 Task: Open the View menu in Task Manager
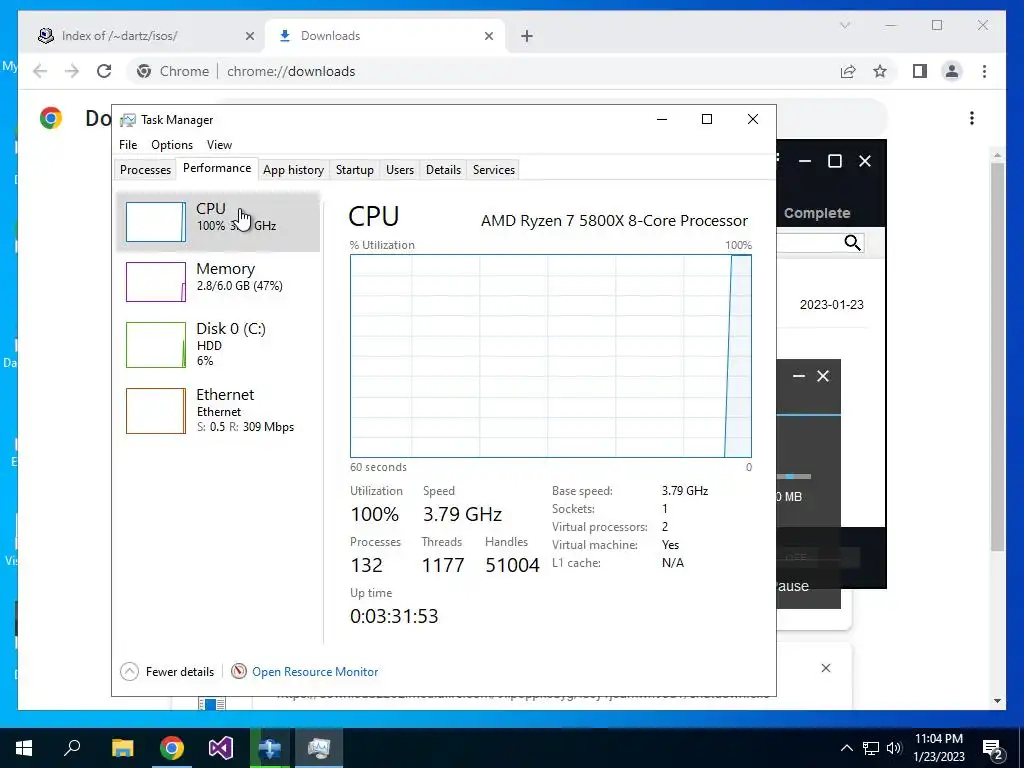[x=219, y=145]
